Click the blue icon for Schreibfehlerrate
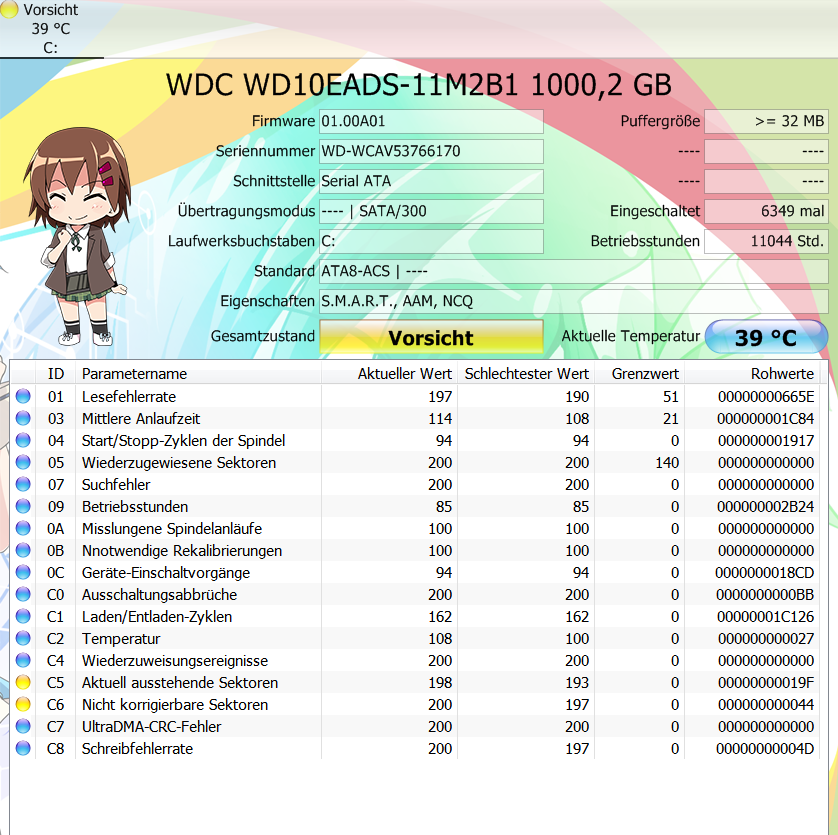 click(23, 748)
